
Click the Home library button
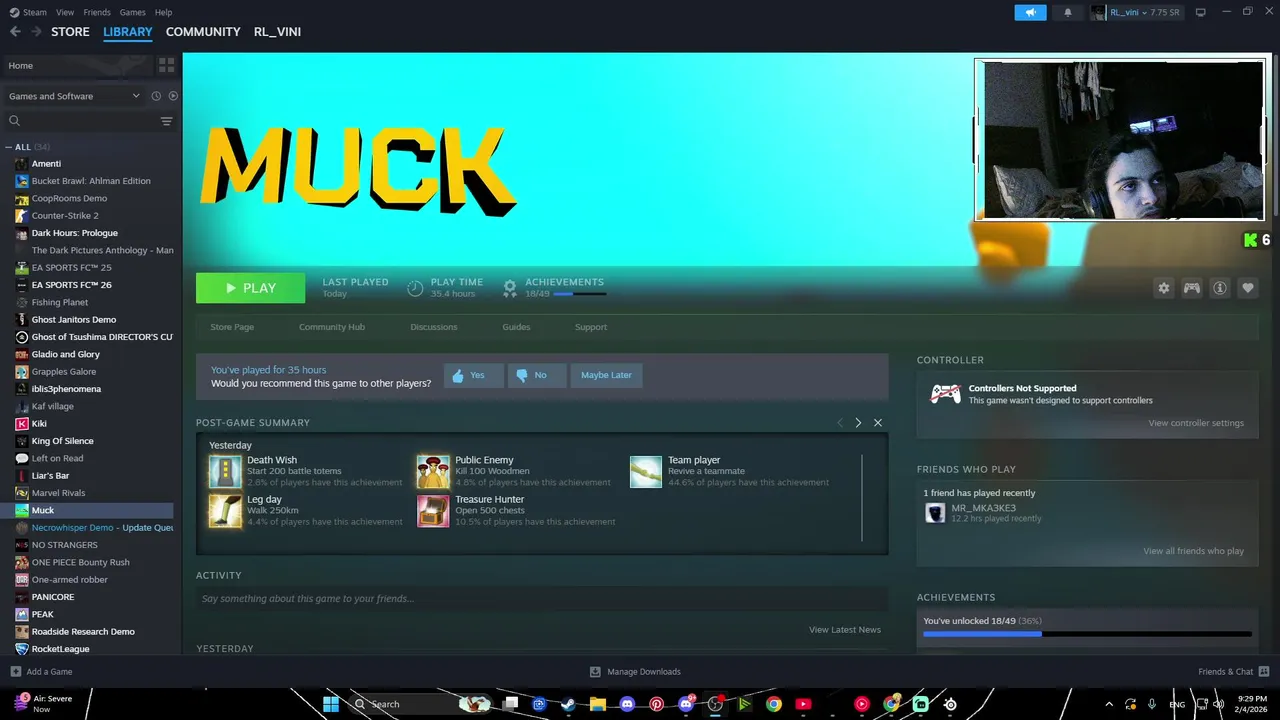coord(78,65)
